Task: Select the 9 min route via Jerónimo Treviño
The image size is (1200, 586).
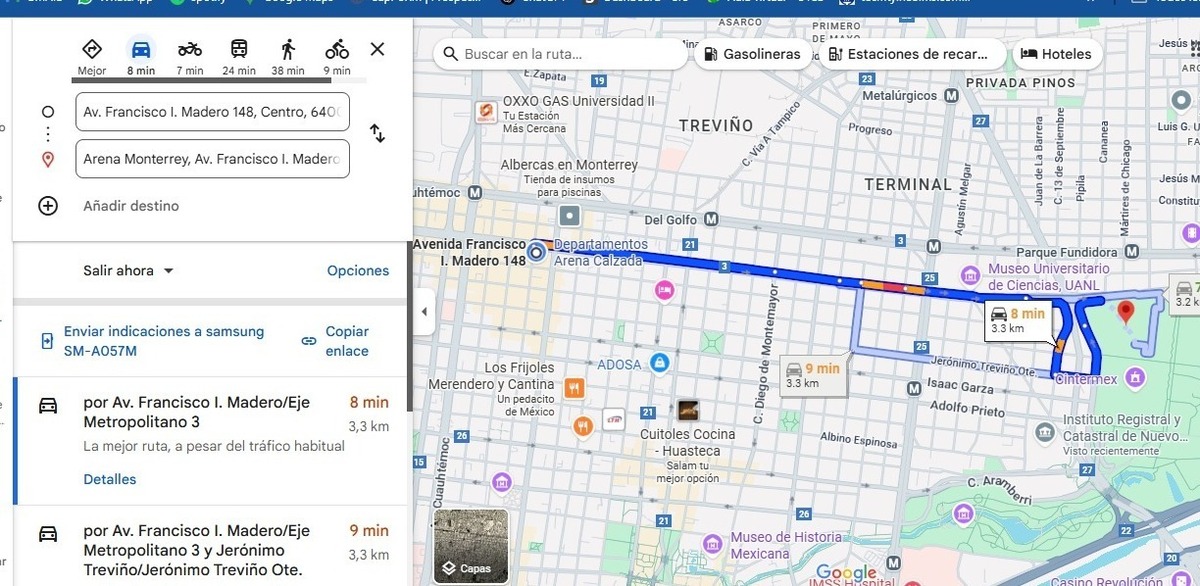Action: coord(212,546)
